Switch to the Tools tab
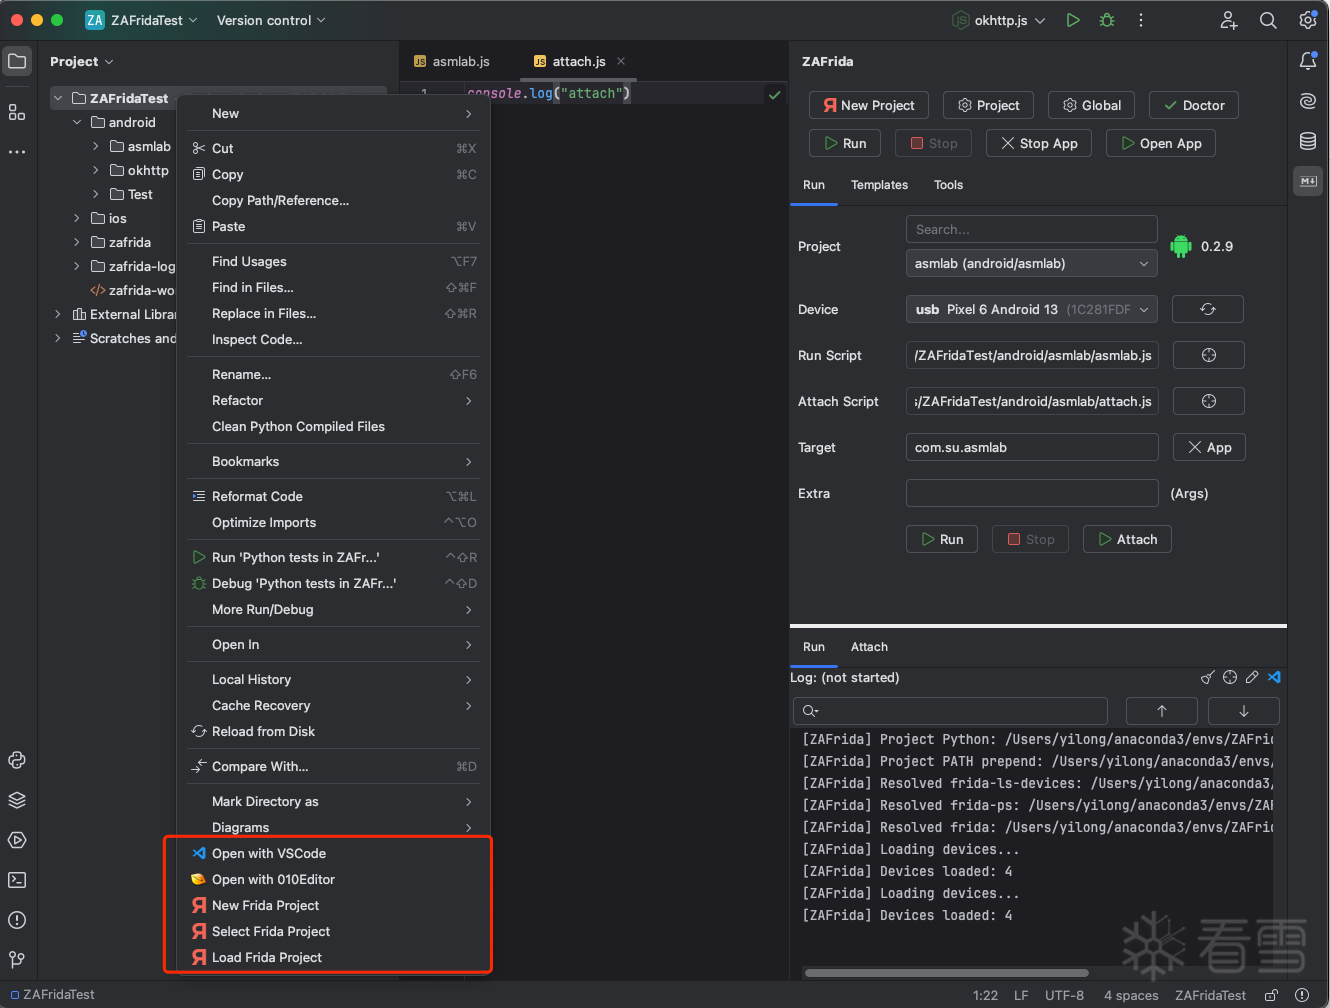This screenshot has height=1008, width=1330. point(948,185)
